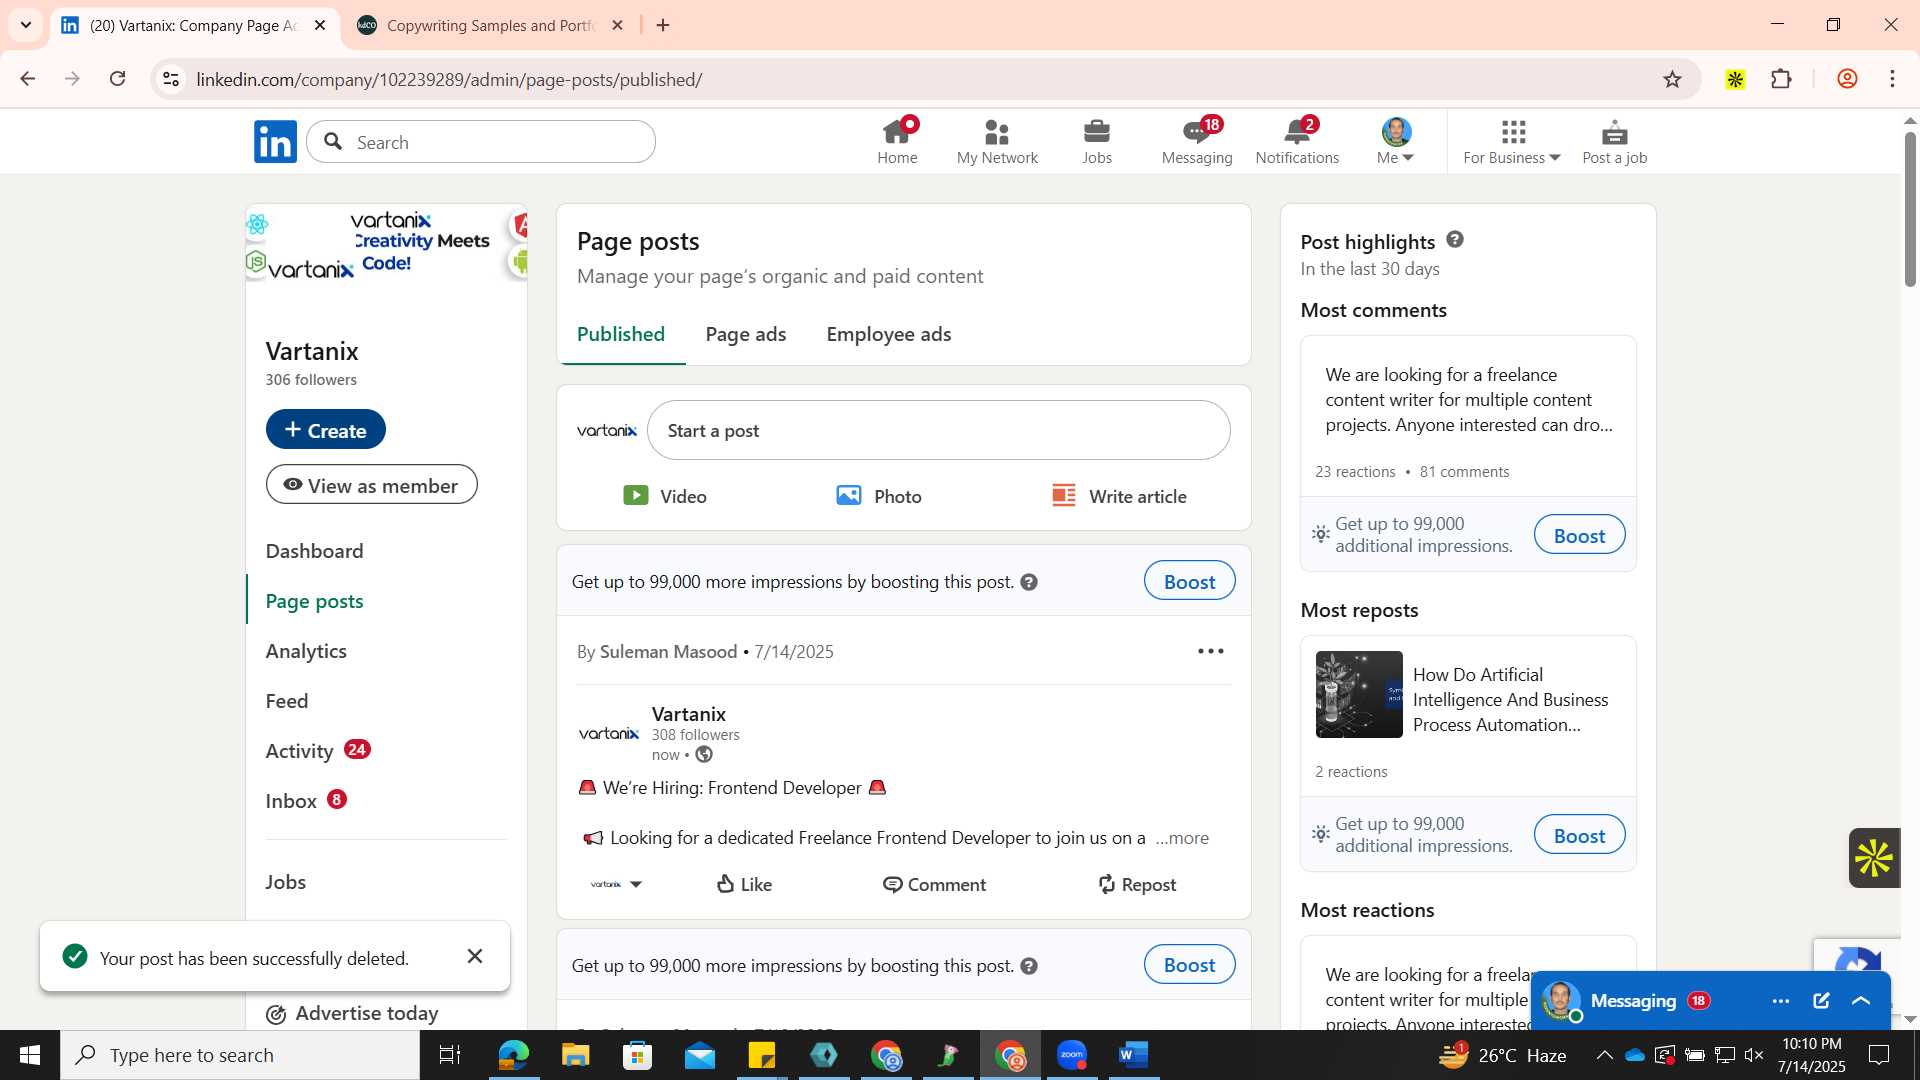Open help icon beside second boost banner
The height and width of the screenshot is (1080, 1920).
click(1029, 966)
